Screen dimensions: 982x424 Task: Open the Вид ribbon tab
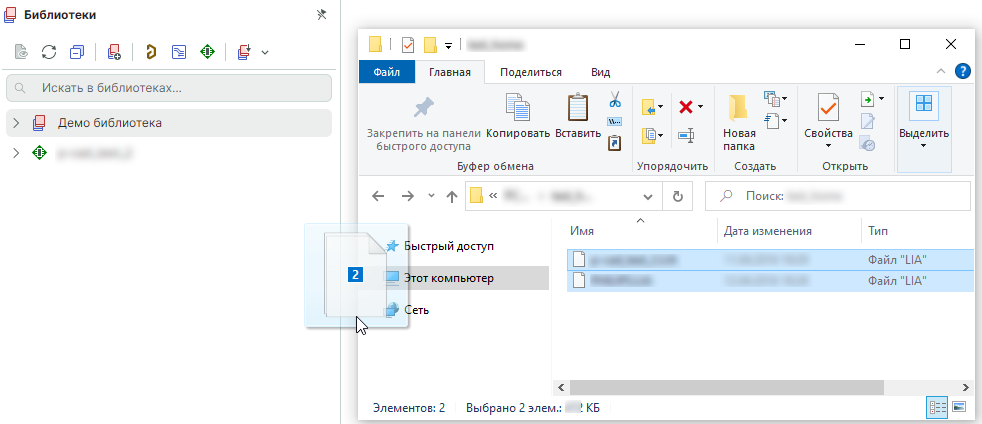click(601, 72)
